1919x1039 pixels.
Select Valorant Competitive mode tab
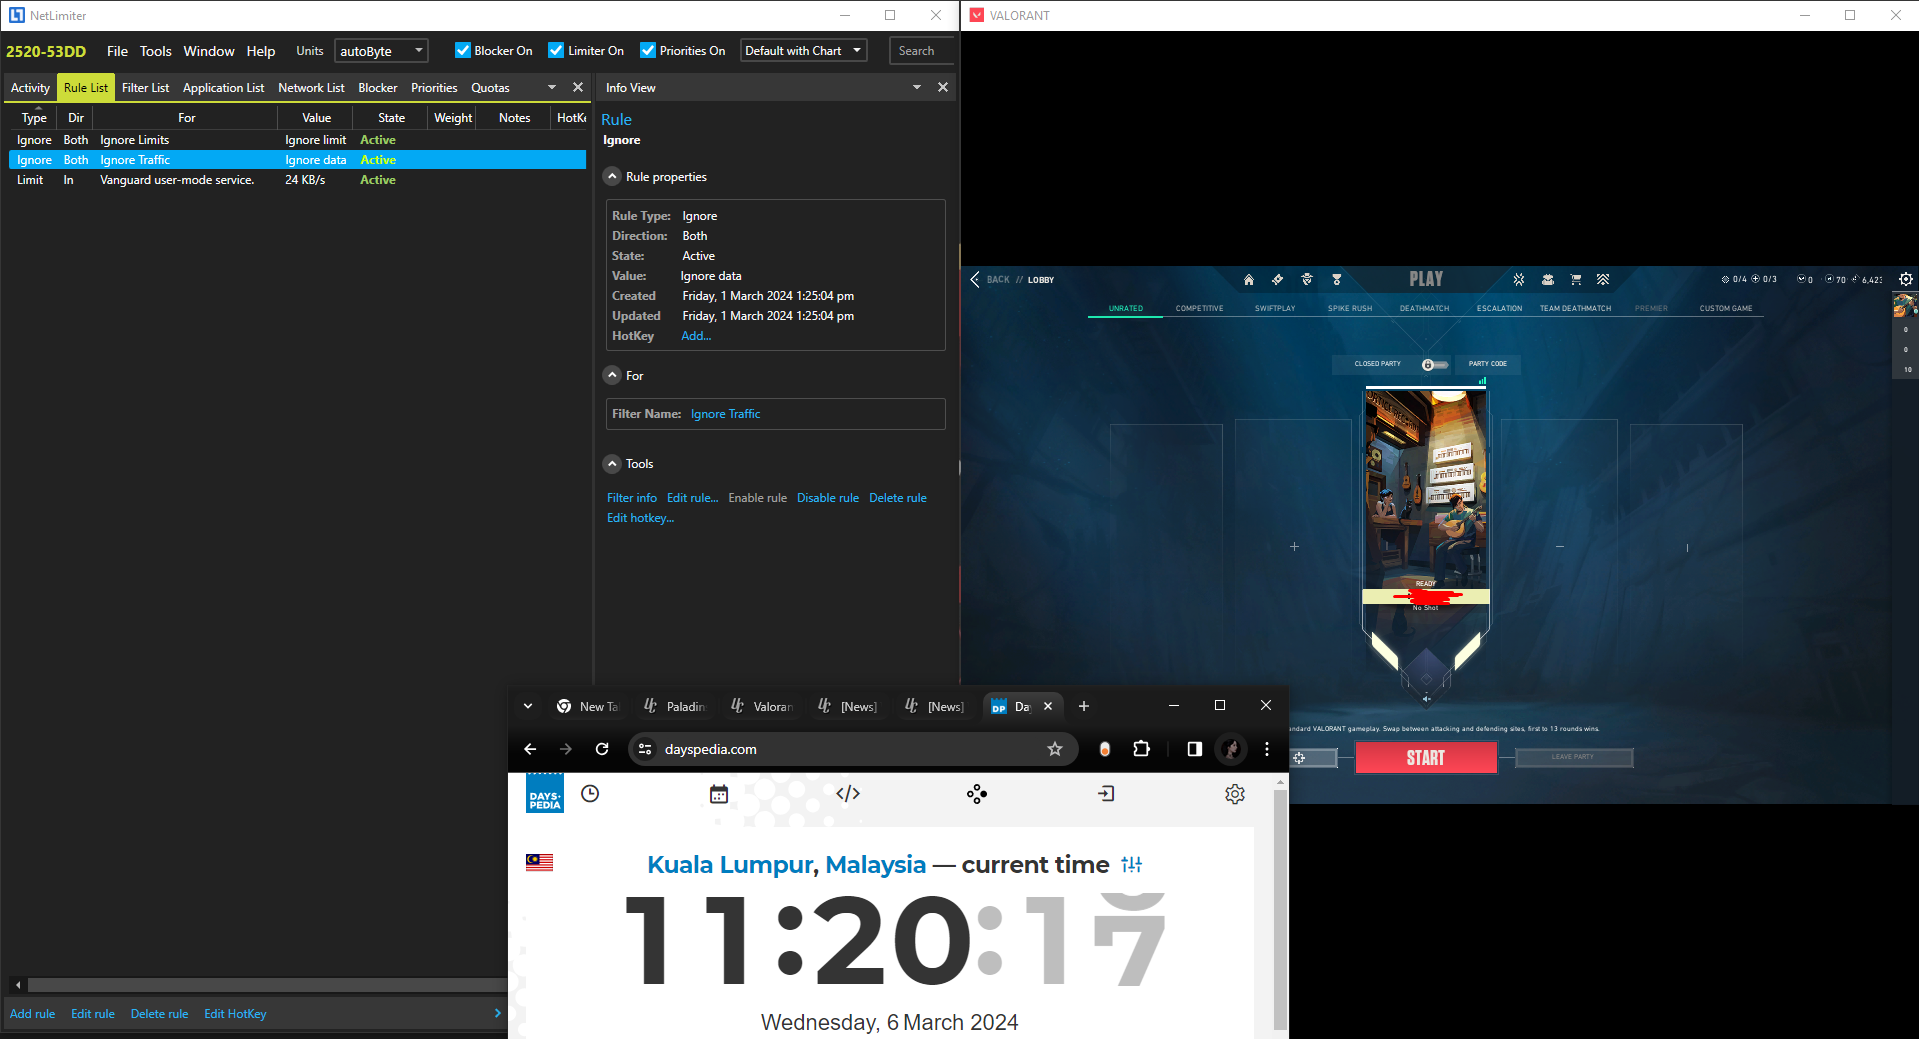(x=1199, y=309)
